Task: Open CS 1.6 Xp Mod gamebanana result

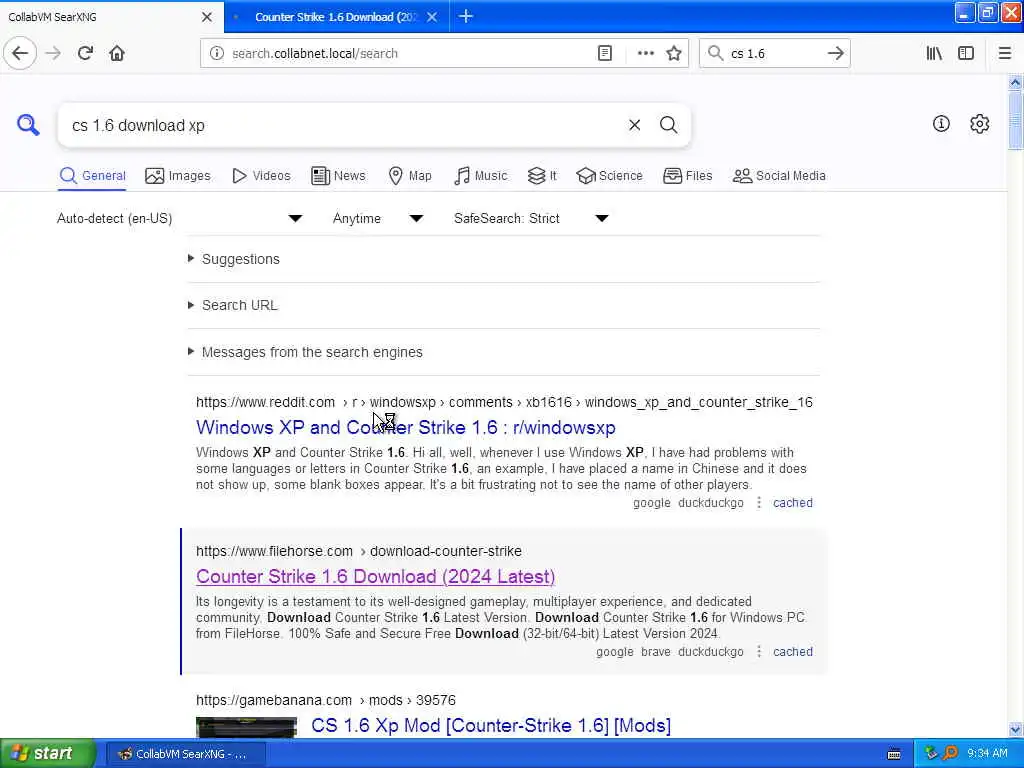Action: click(491, 726)
